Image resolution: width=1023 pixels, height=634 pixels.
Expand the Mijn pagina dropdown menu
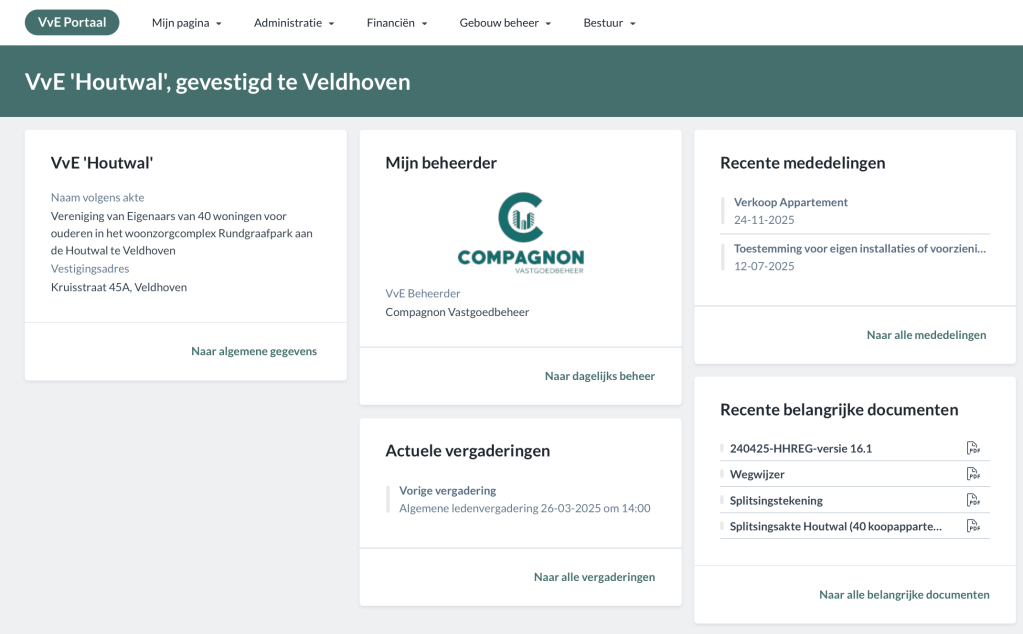click(x=186, y=23)
